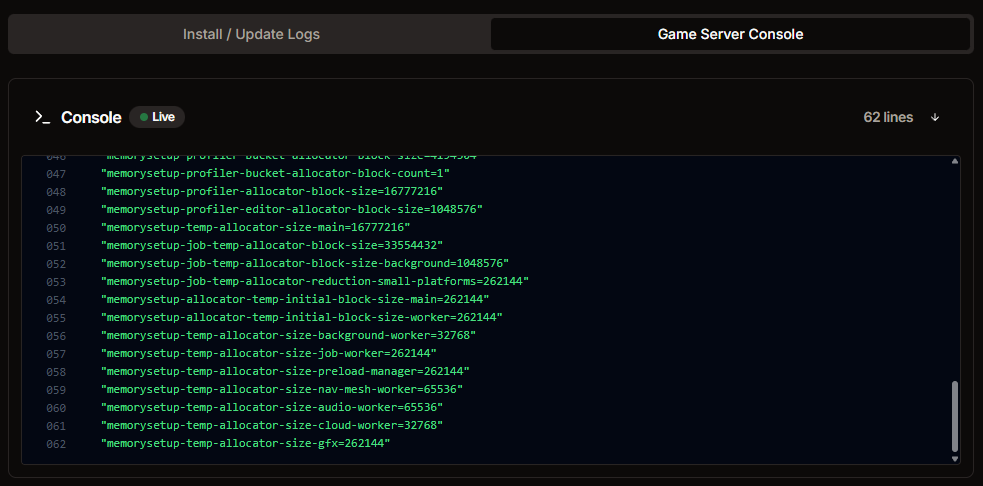Select line 050 temp-allocator-size-main=16777216
The height and width of the screenshot is (486, 983).
click(256, 227)
